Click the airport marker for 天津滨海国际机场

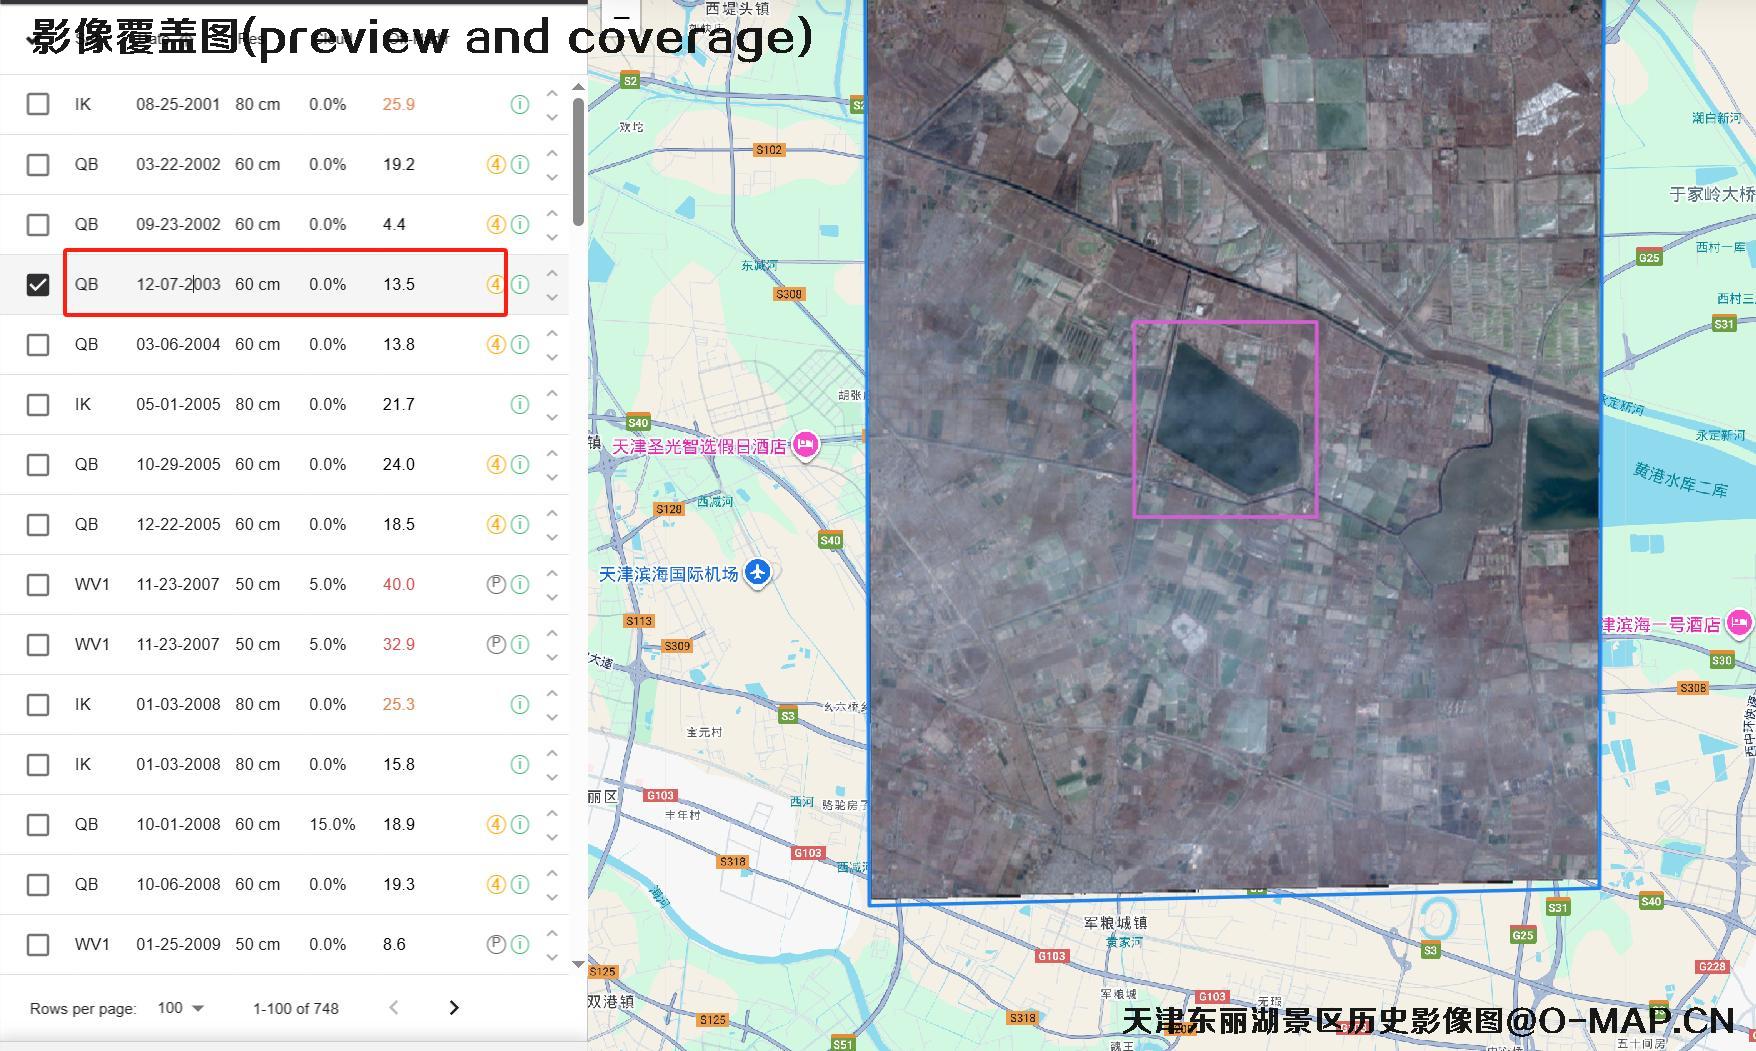[x=758, y=573]
